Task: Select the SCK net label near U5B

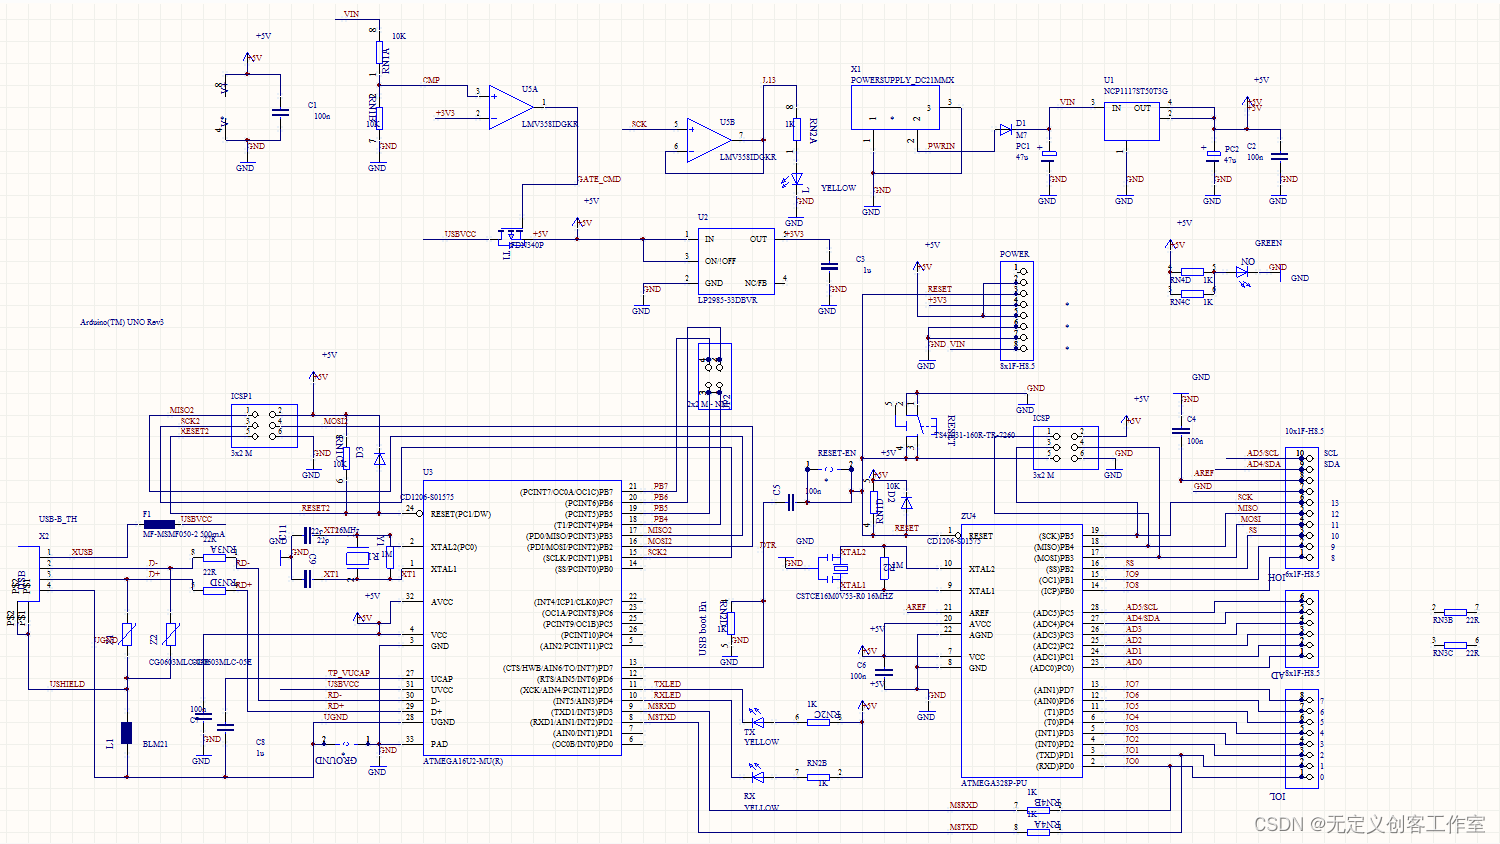Action: pos(639,124)
